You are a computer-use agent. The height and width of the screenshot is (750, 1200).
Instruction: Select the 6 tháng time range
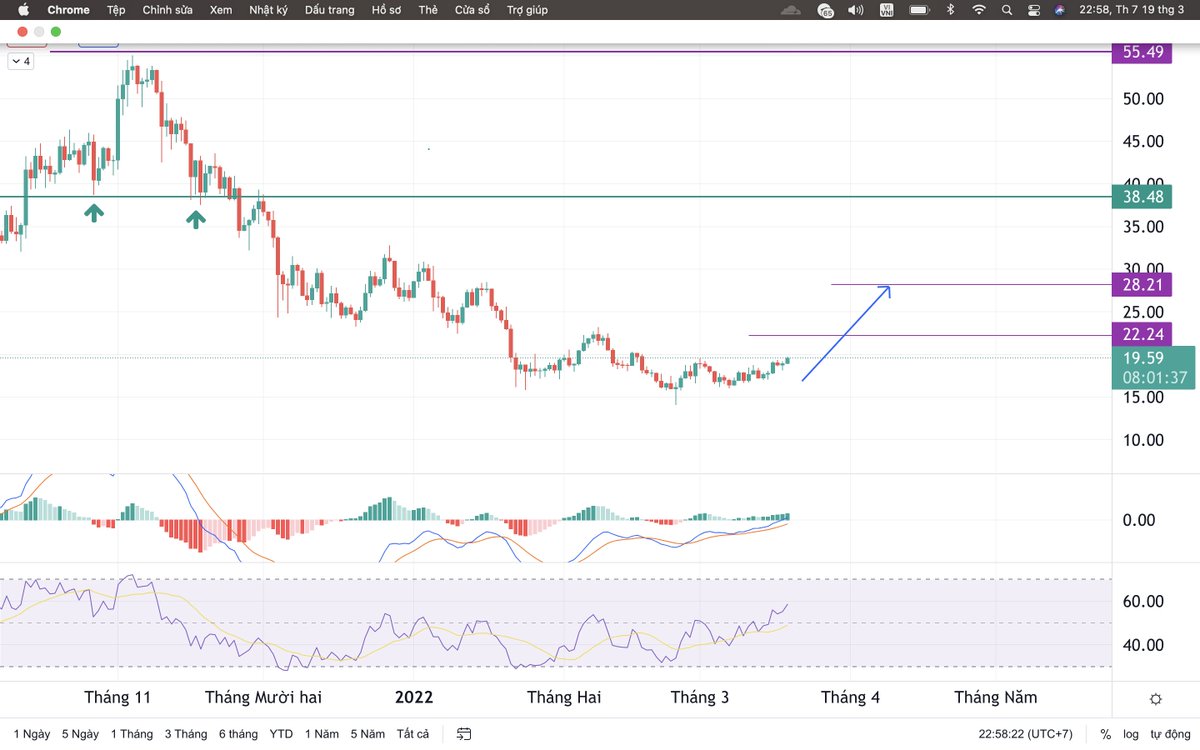tap(239, 734)
